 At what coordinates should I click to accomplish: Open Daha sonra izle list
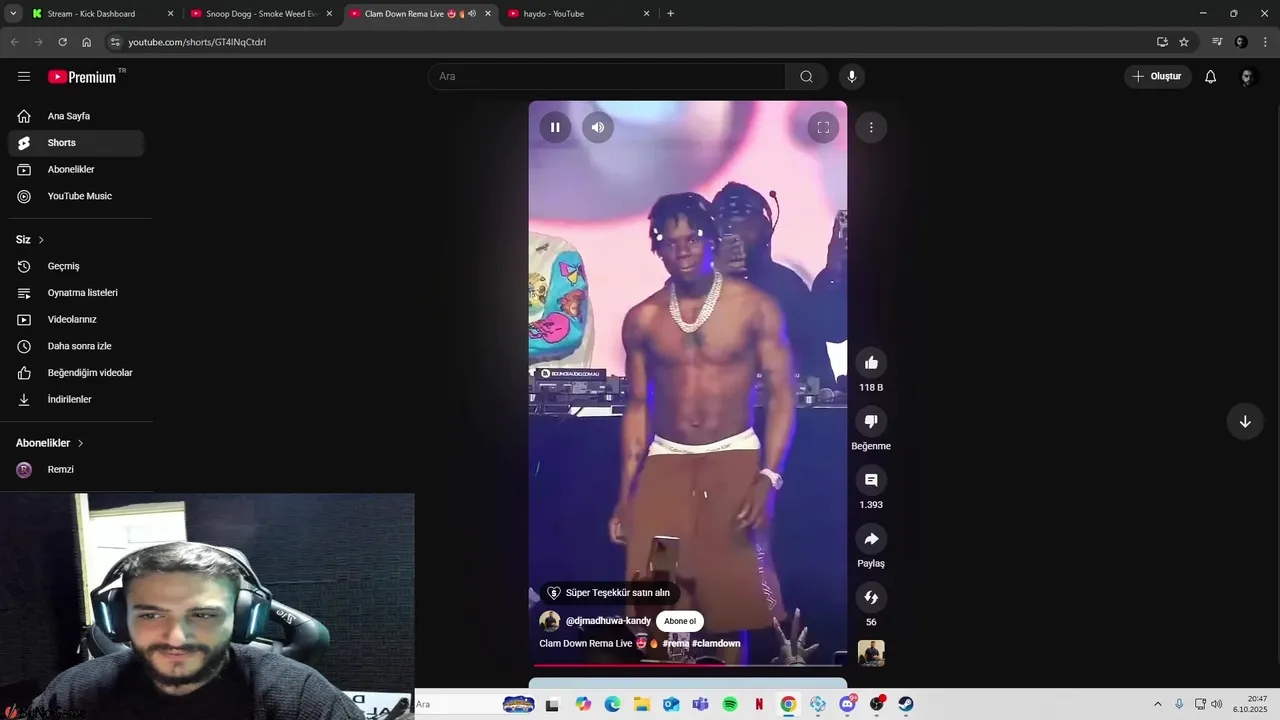76,346
